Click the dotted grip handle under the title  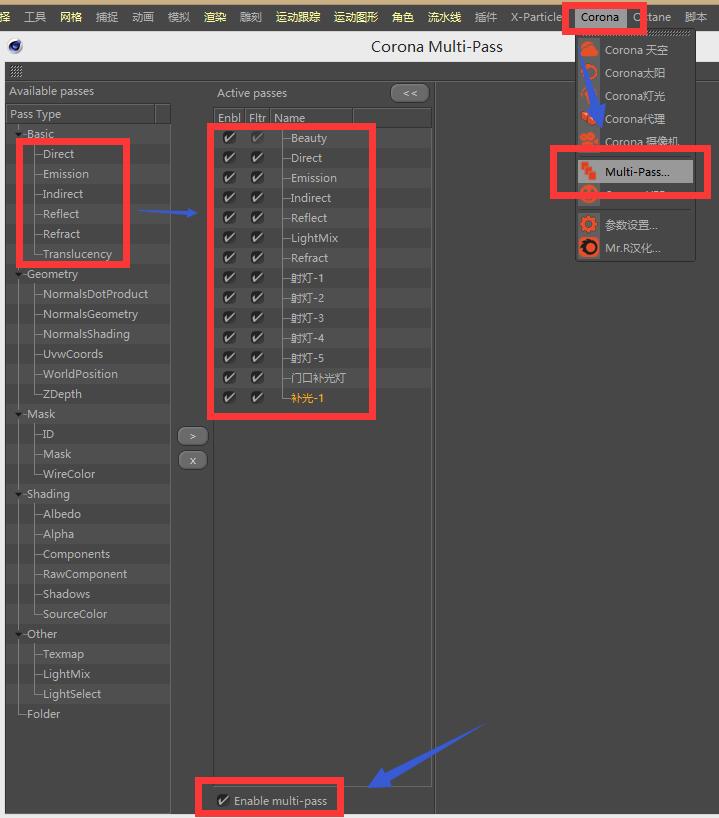[x=16, y=71]
